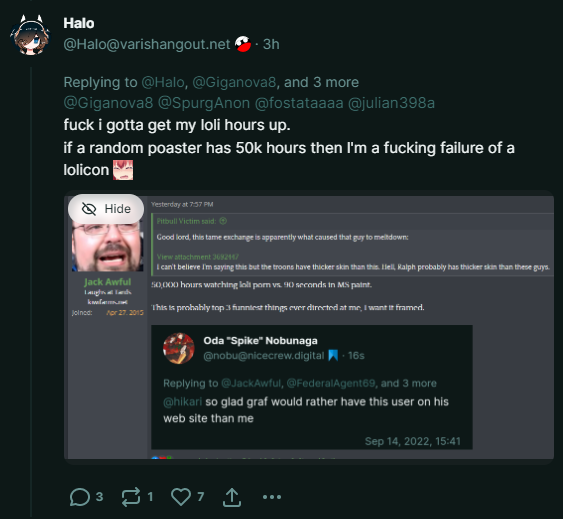Open the @Giganova8 link in Replying to line

234,82
